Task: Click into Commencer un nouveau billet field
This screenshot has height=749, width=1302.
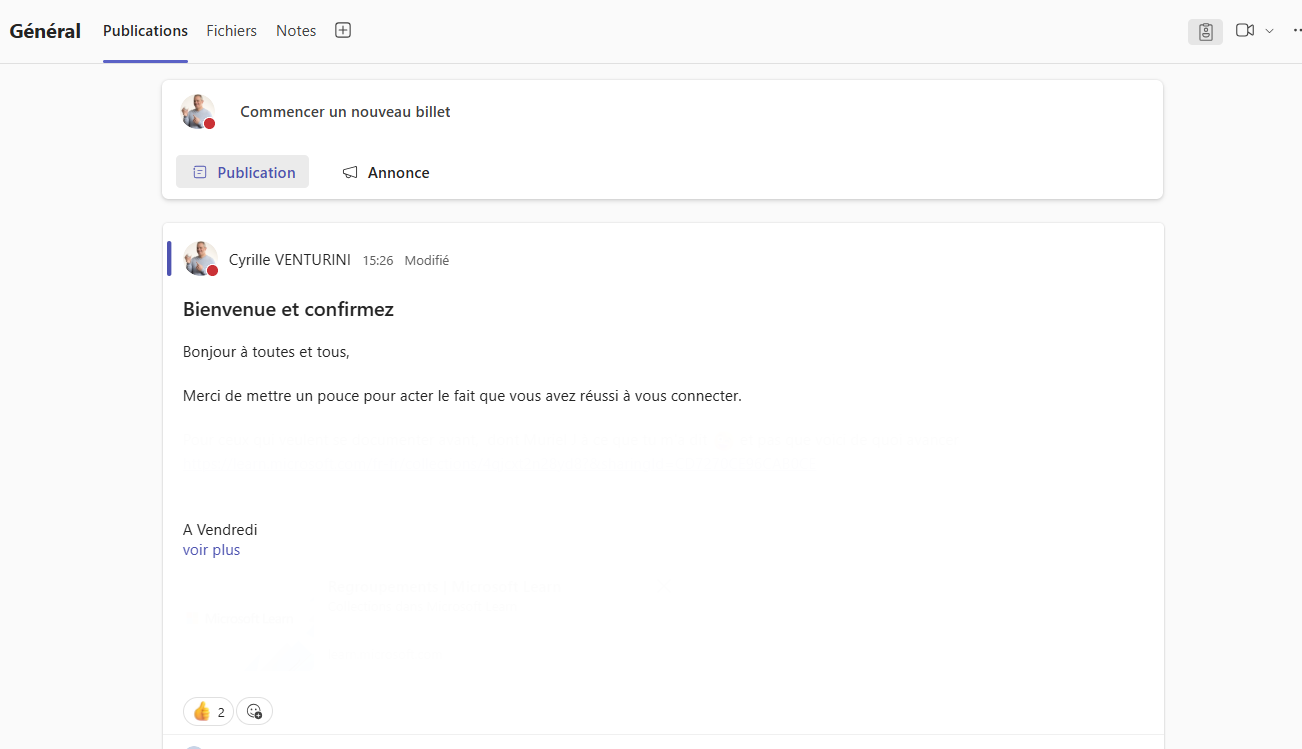Action: [x=345, y=112]
